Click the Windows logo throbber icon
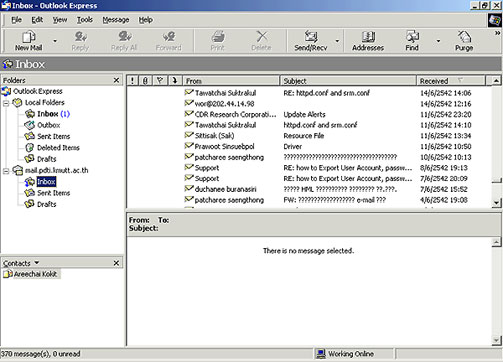This screenshot has height=362, width=503. [495, 20]
